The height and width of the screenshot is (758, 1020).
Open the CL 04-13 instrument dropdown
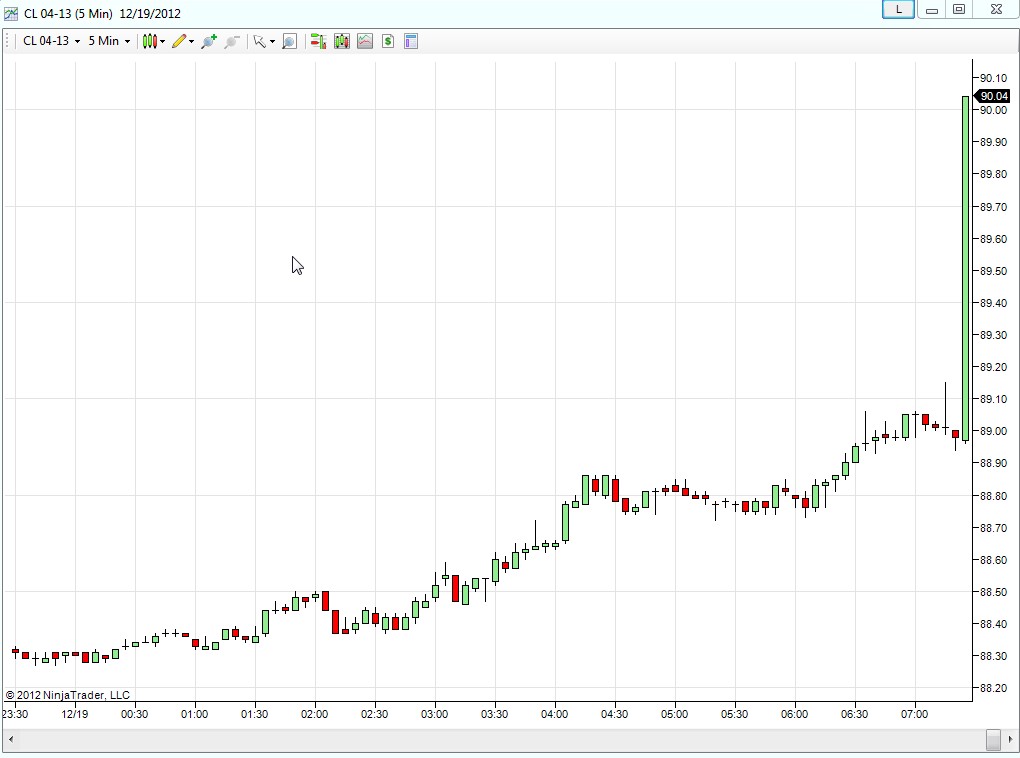51,41
